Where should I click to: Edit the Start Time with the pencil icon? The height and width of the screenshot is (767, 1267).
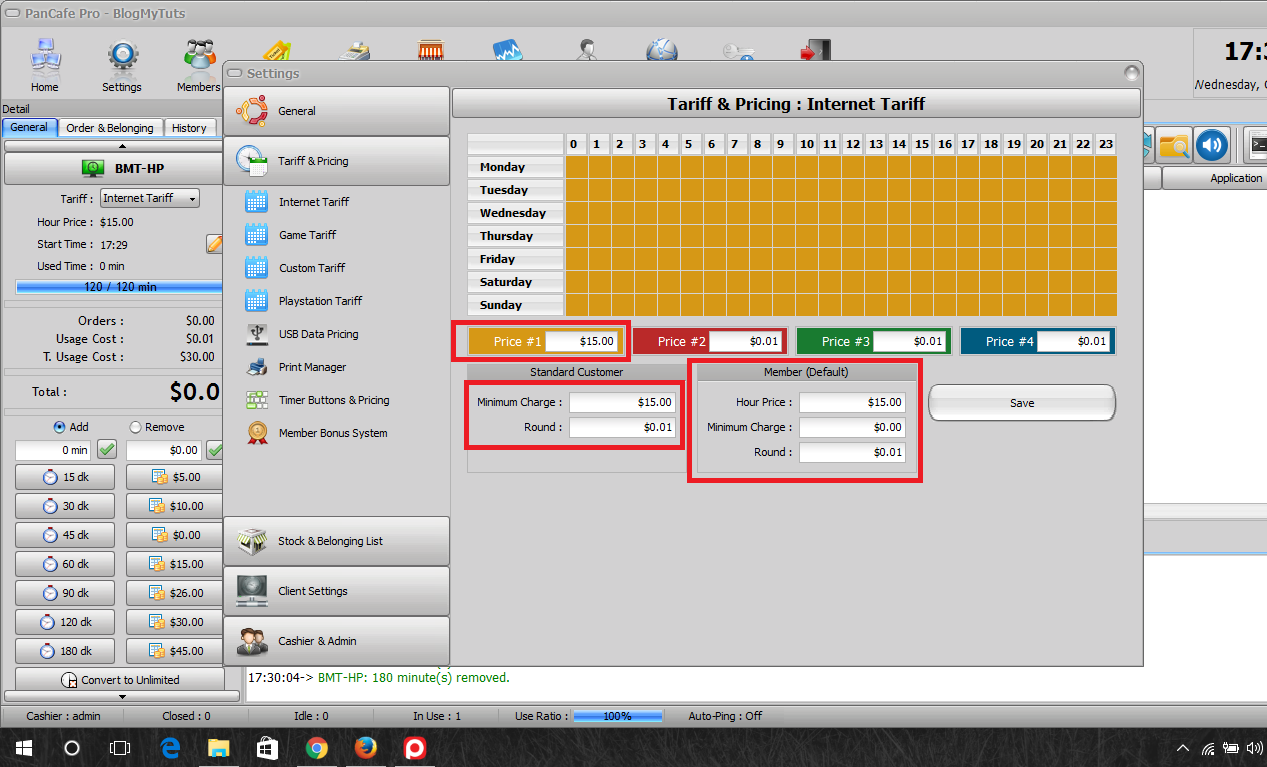[x=213, y=243]
